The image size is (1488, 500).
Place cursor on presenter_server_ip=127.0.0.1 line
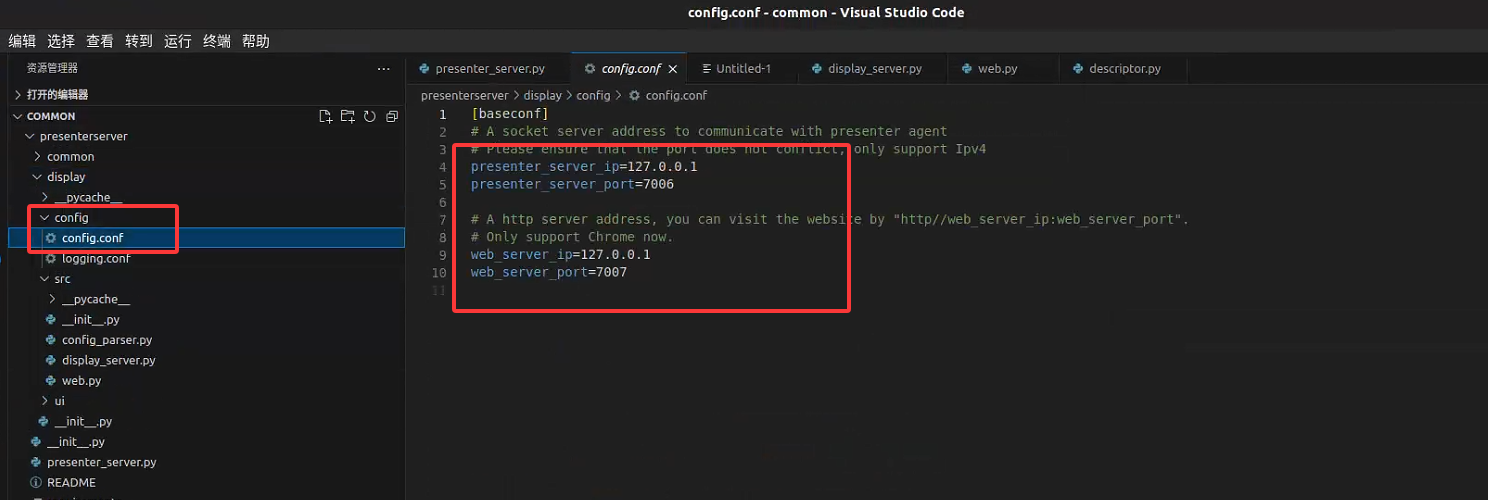pos(584,166)
